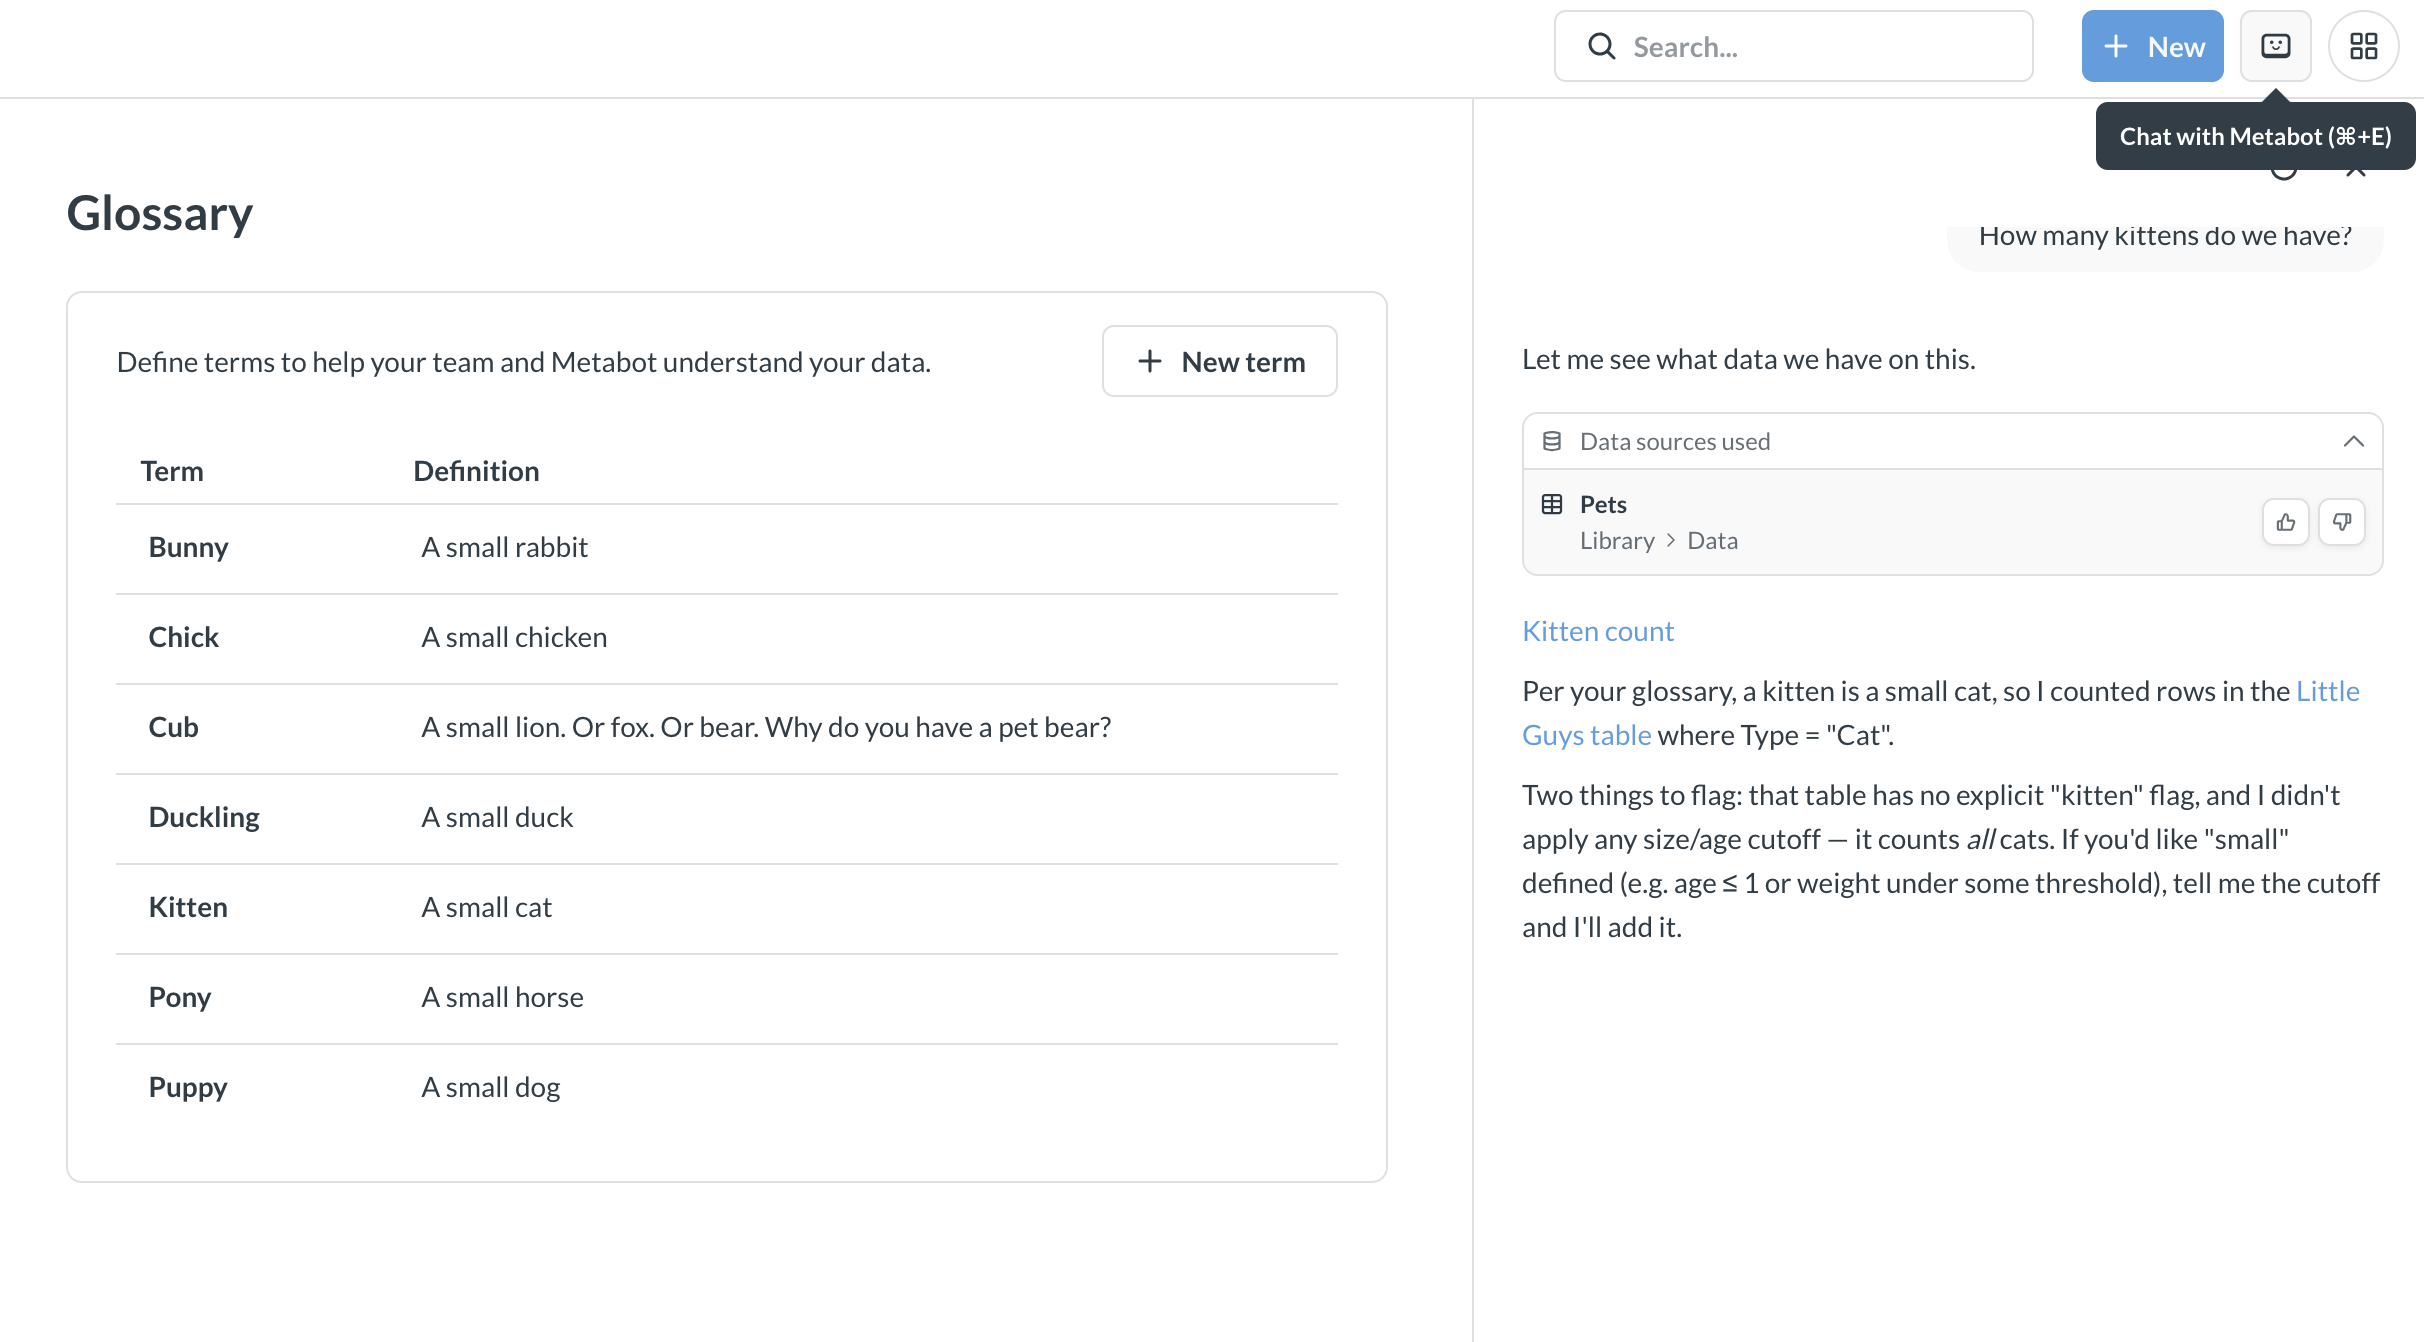The height and width of the screenshot is (1342, 2424).
Task: Click the Glossary page heading
Action: click(160, 213)
